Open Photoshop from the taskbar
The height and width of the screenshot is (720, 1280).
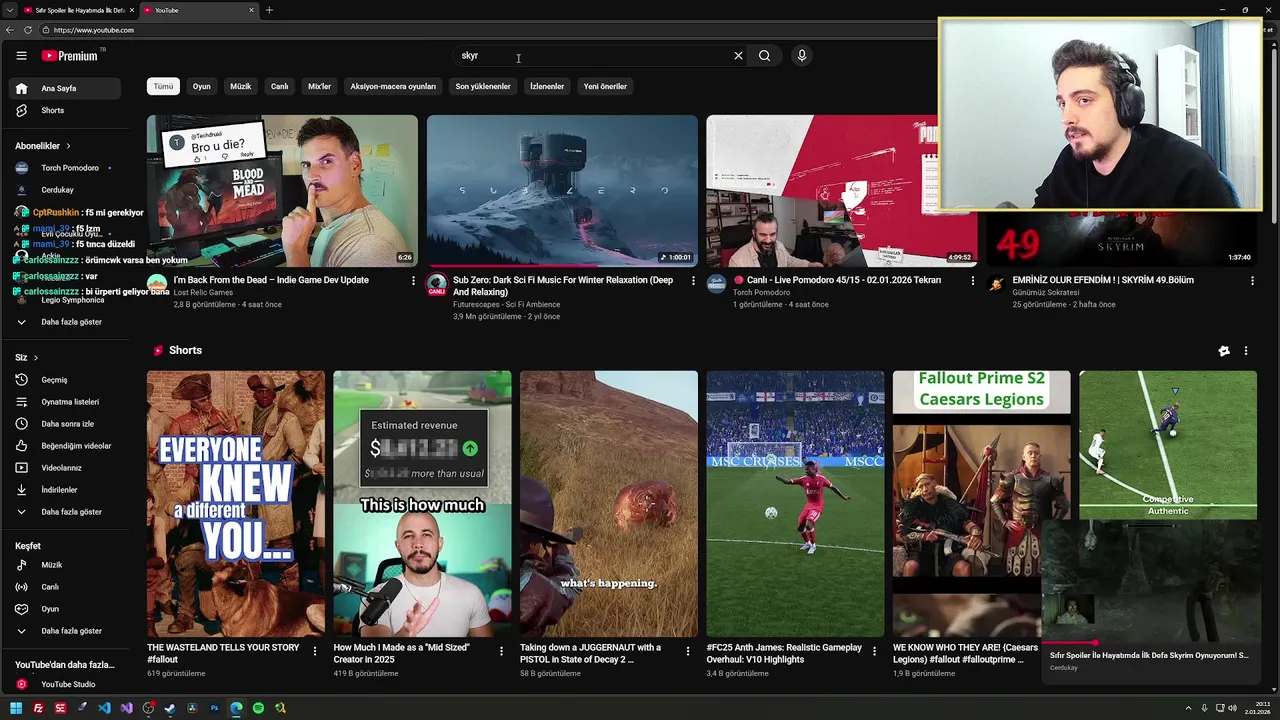pos(214,708)
